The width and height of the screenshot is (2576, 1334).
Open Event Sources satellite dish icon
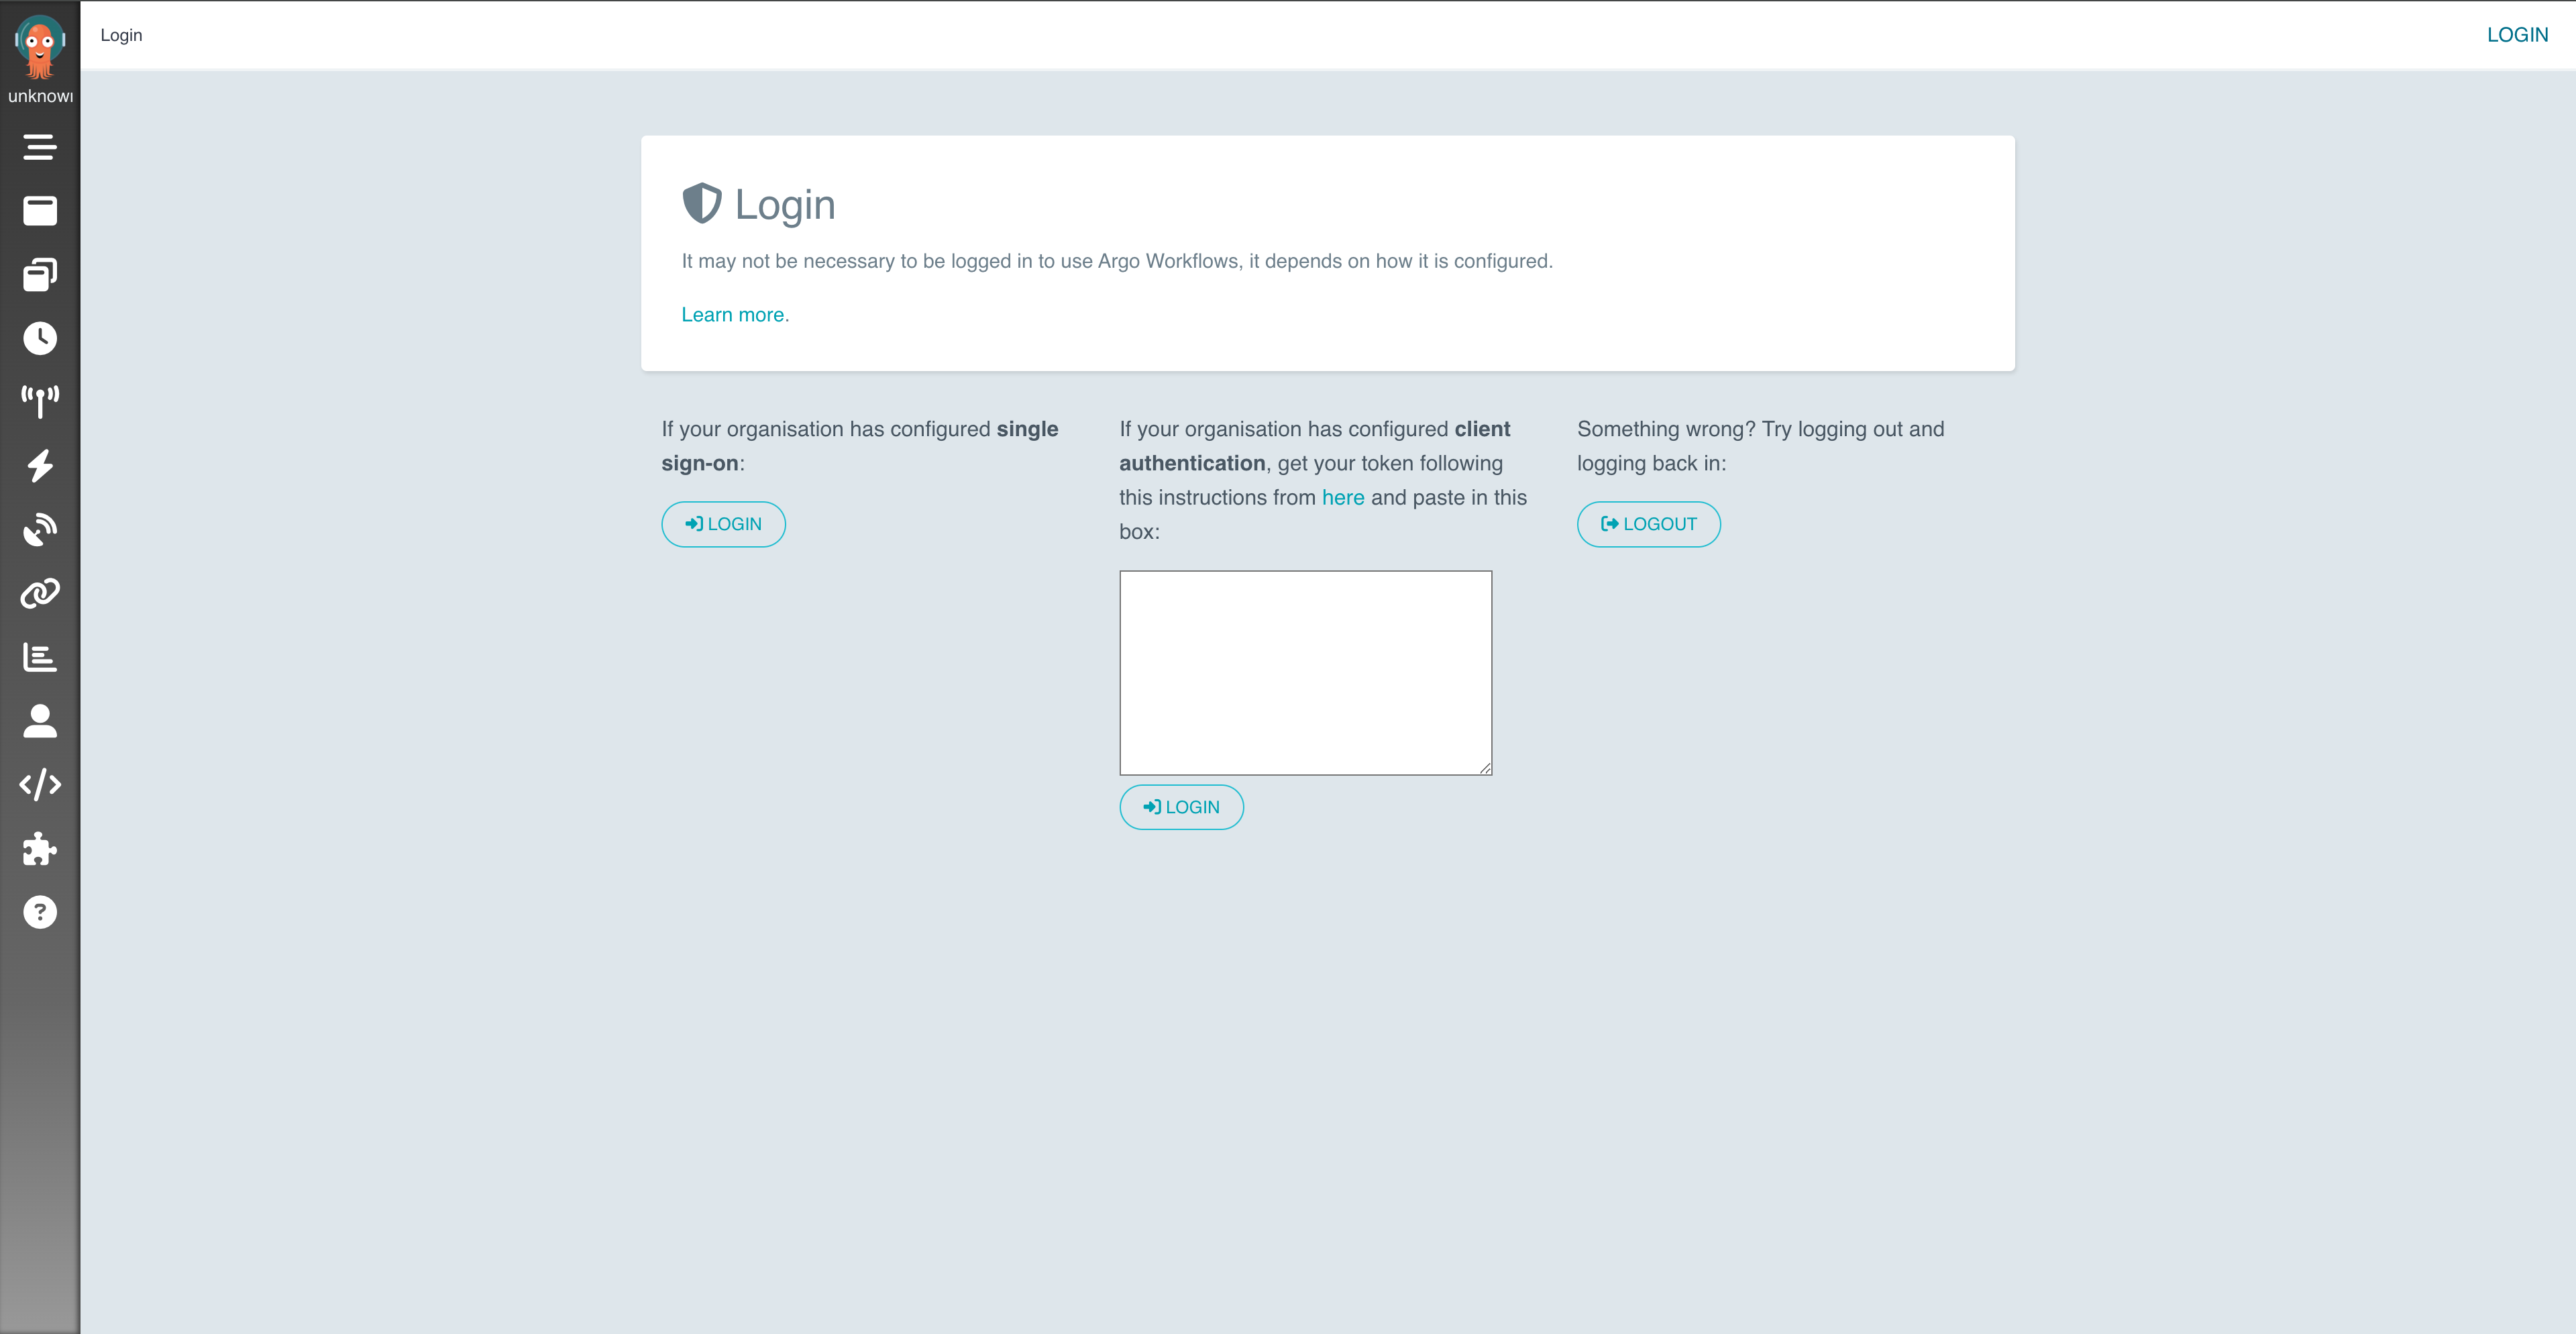(x=40, y=530)
